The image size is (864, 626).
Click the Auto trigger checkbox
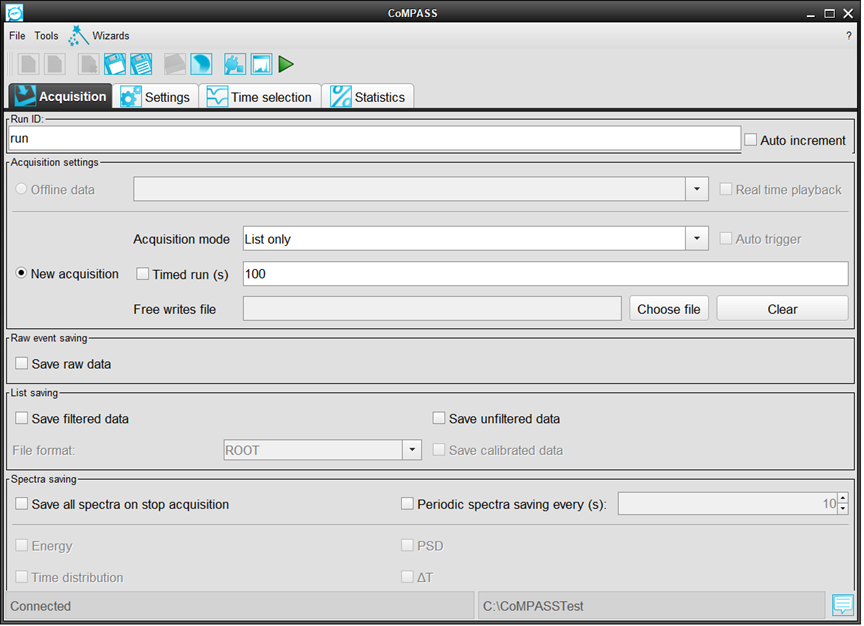click(x=726, y=238)
